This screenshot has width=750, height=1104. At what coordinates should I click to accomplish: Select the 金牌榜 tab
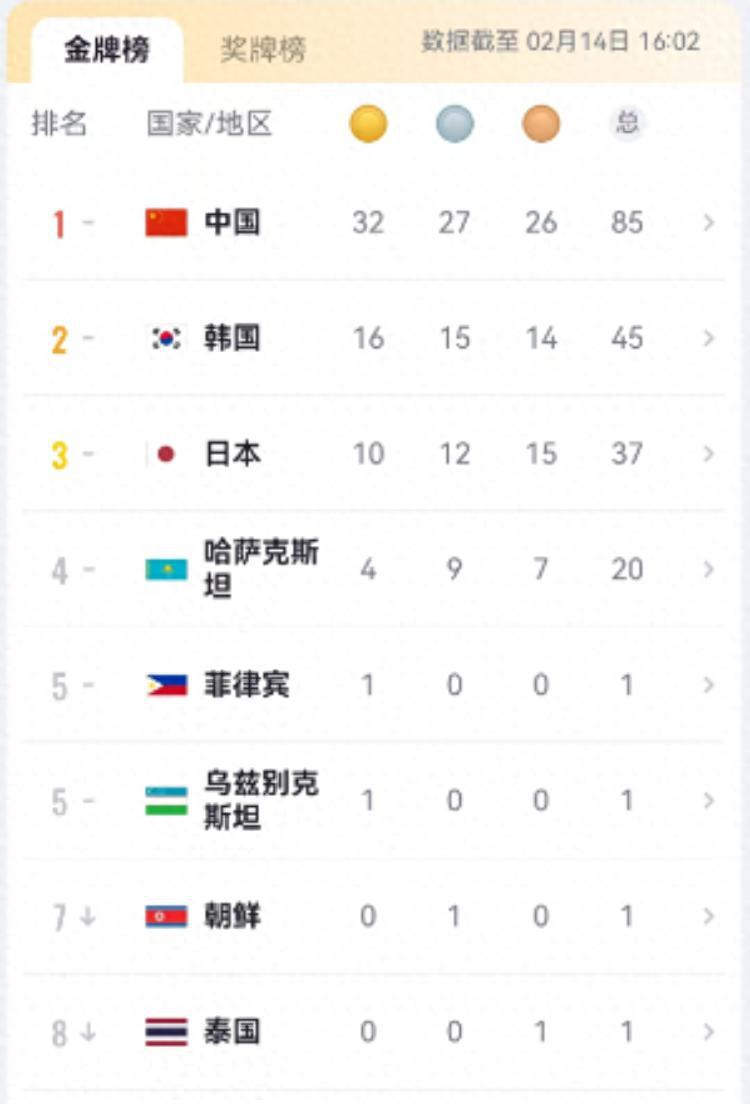tap(107, 49)
